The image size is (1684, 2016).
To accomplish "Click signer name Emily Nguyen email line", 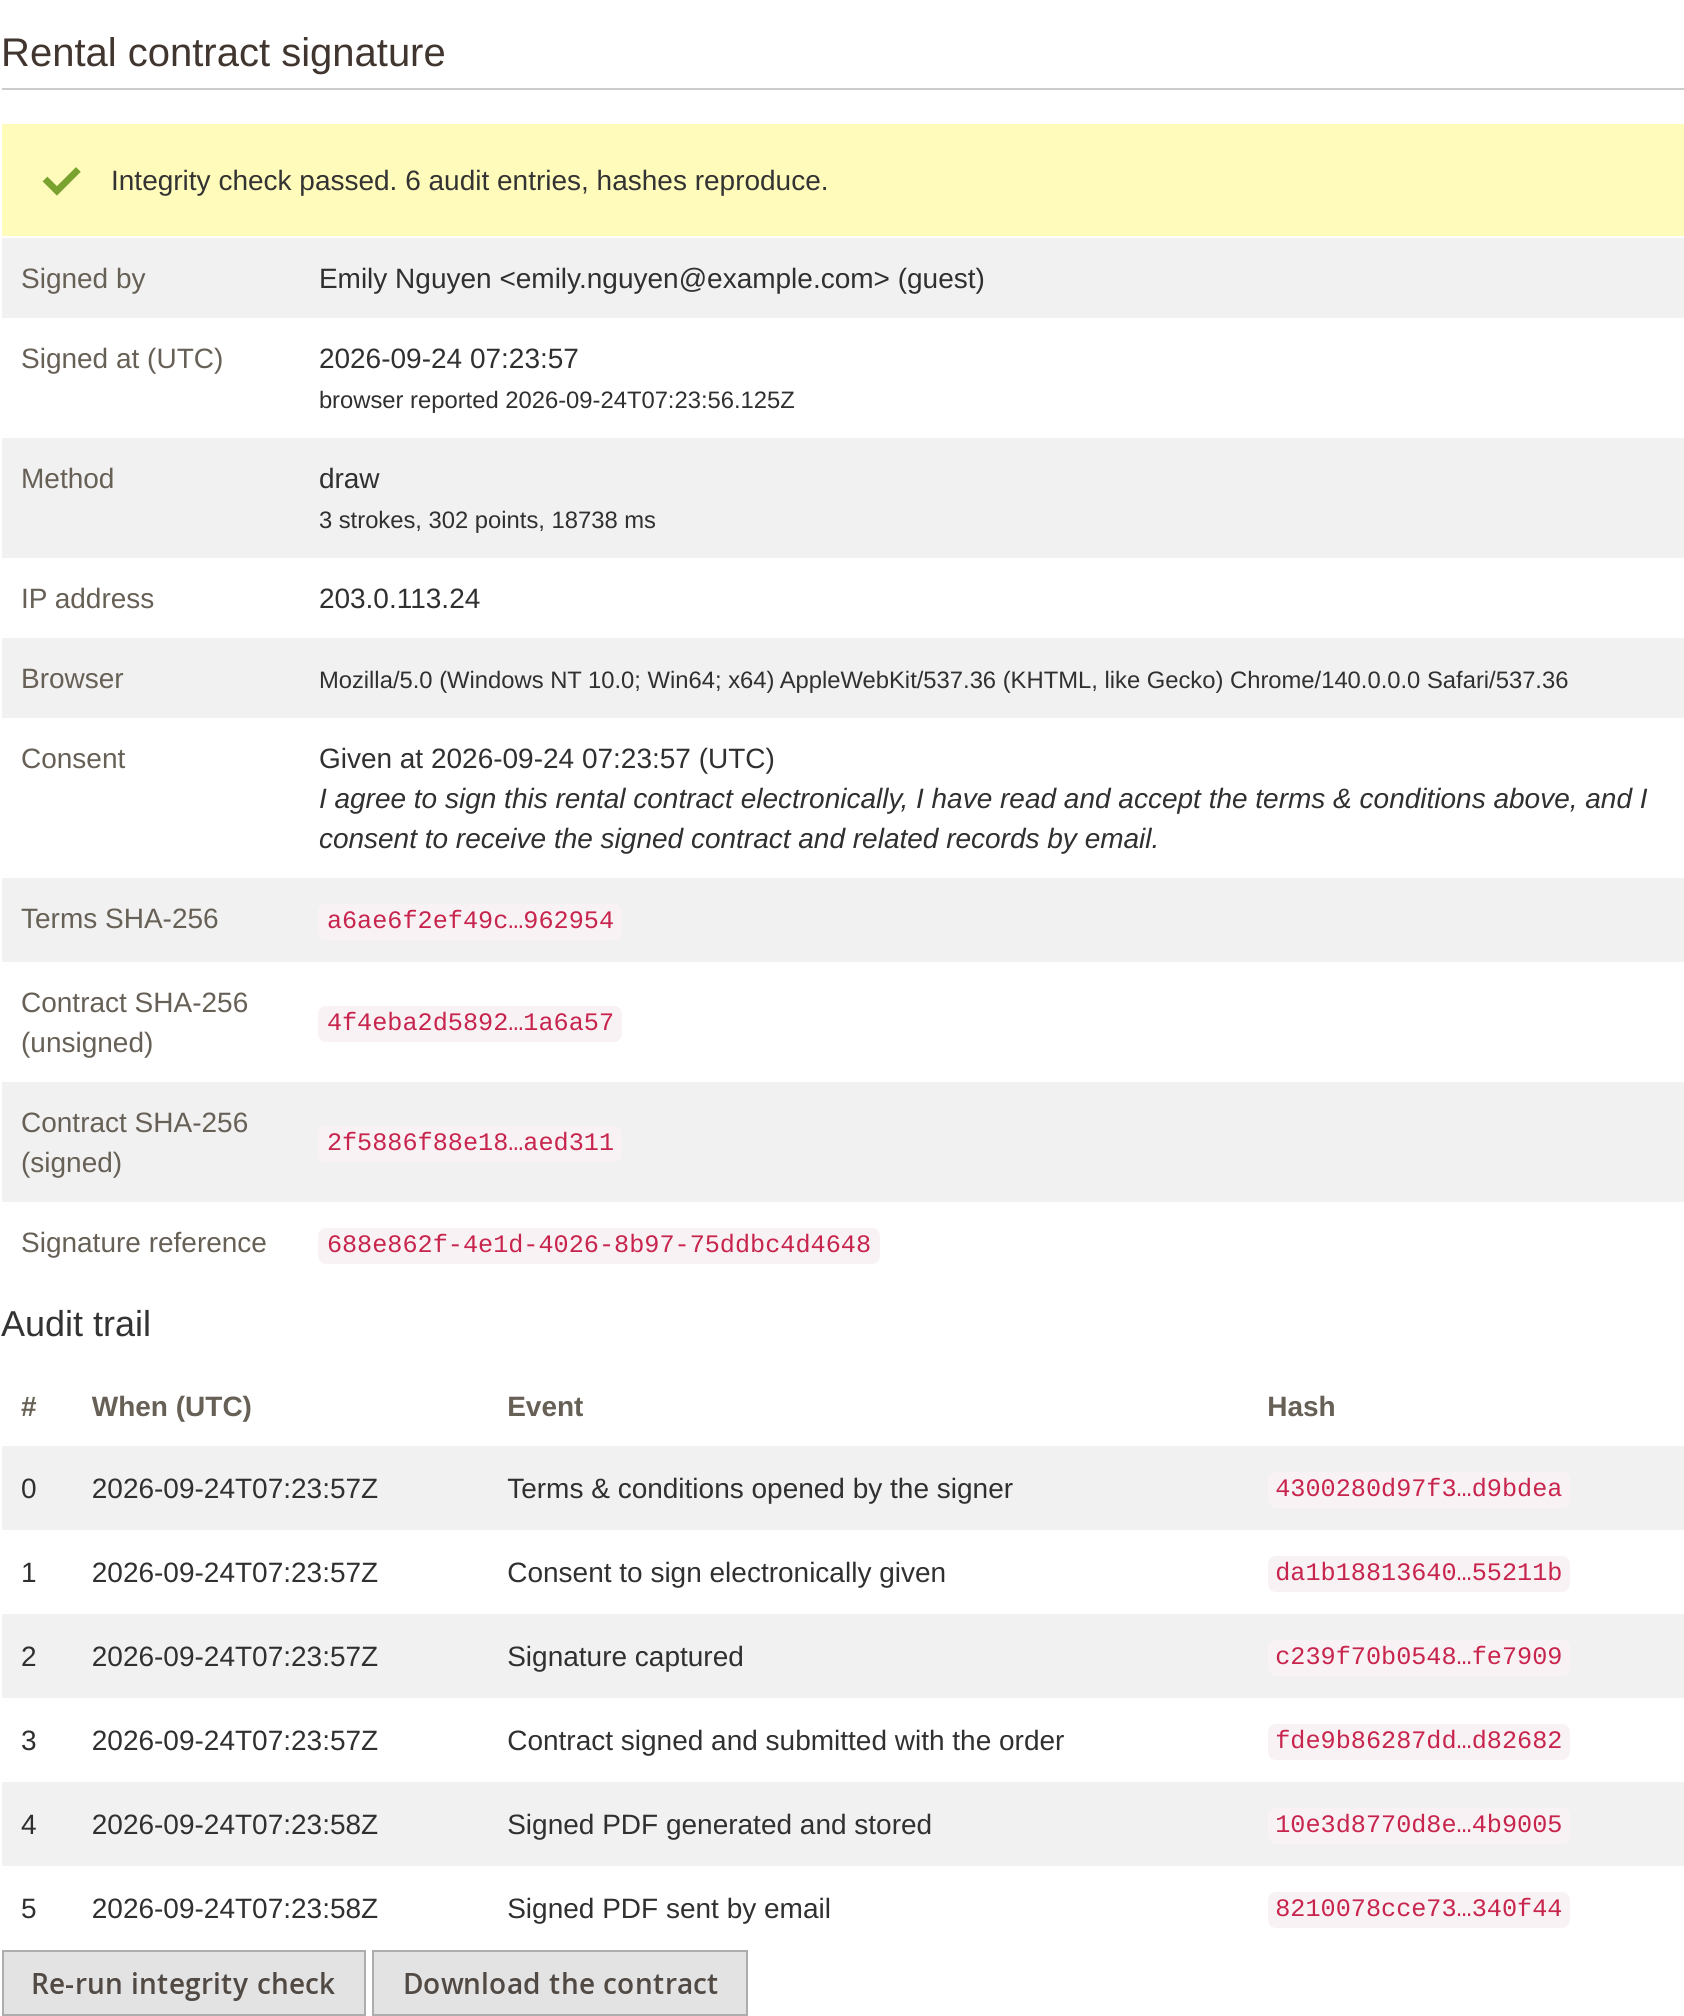I will click(652, 279).
